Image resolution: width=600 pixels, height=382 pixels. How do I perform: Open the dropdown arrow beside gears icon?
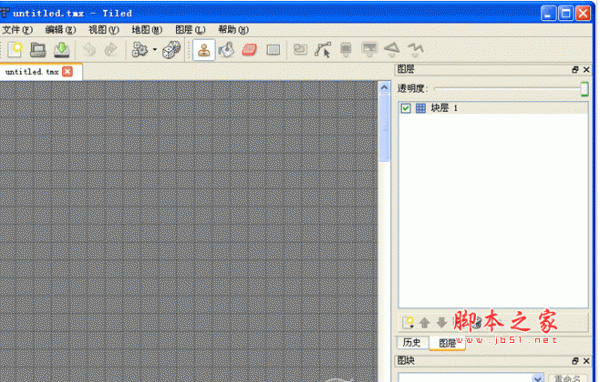(155, 49)
